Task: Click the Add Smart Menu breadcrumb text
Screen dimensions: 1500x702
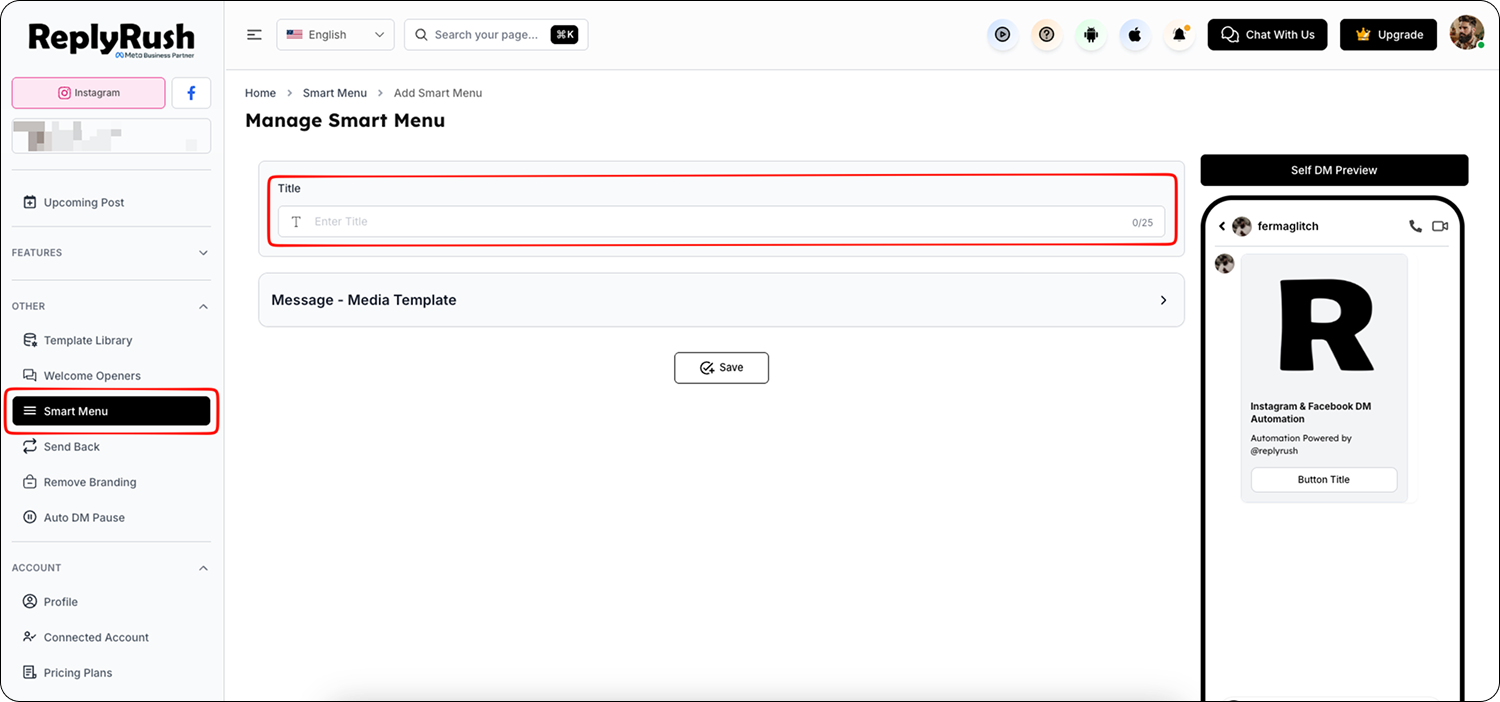Action: click(438, 93)
